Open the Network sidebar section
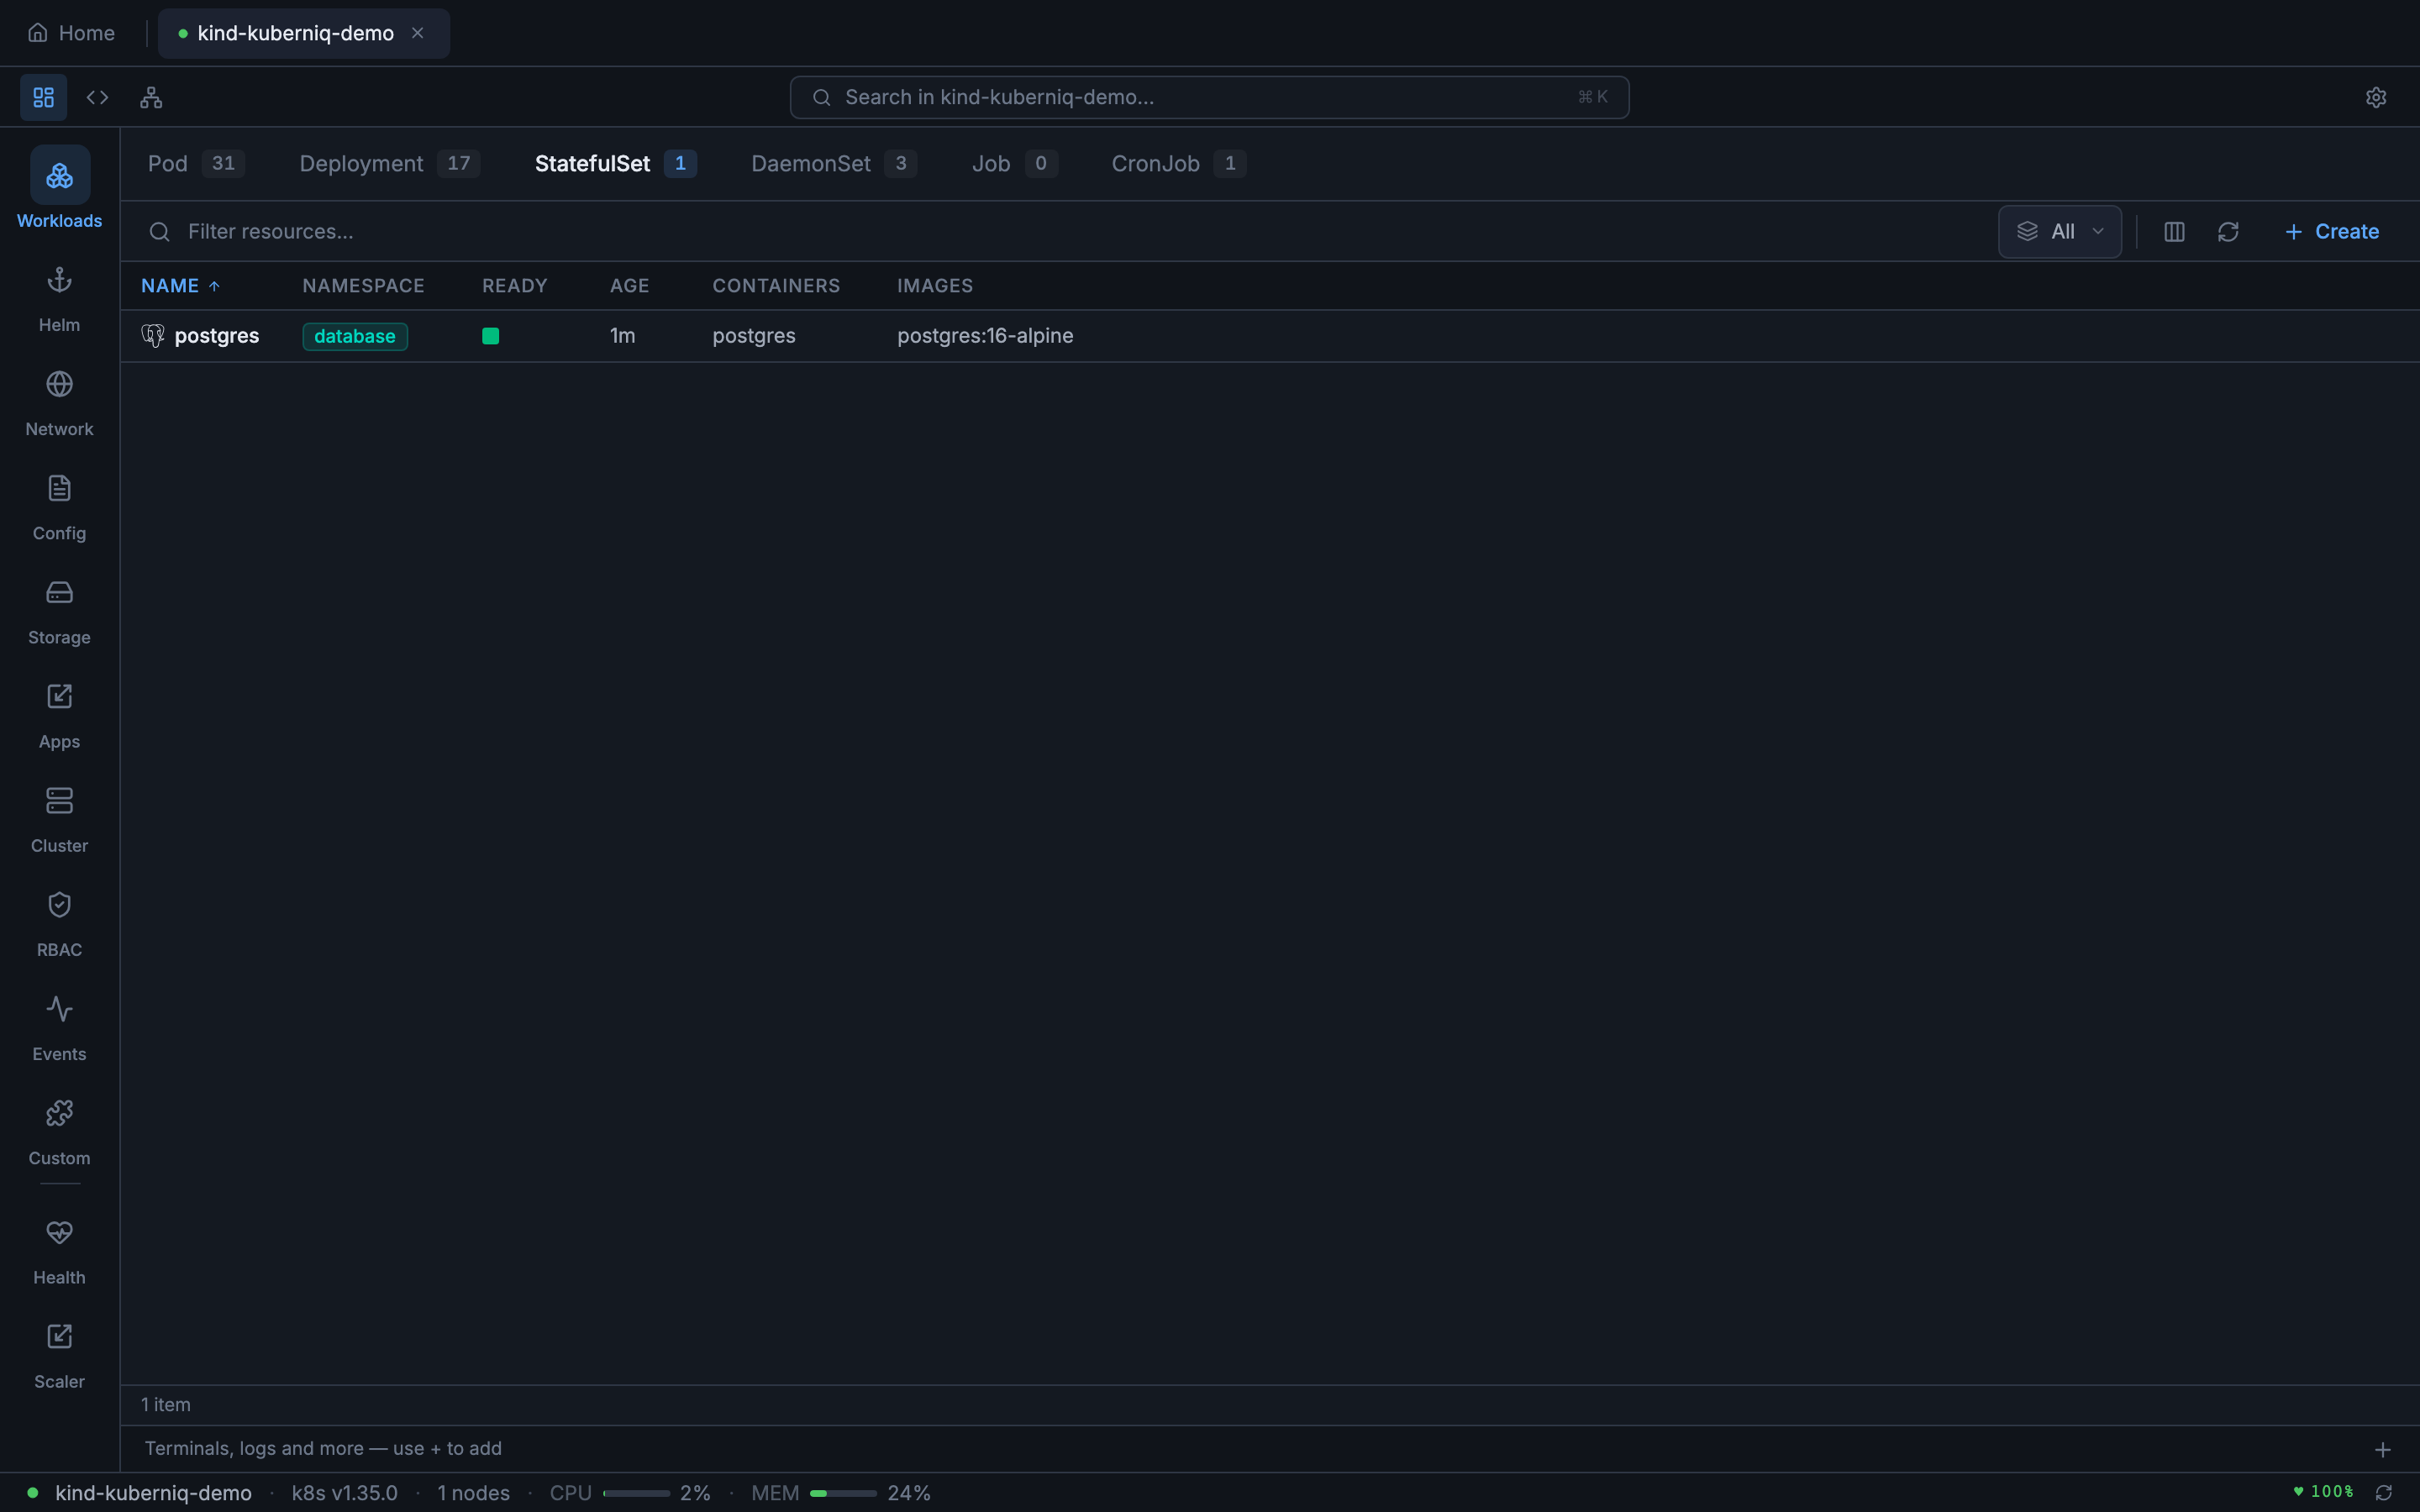Viewport: 2420px width, 1512px height. (58, 401)
